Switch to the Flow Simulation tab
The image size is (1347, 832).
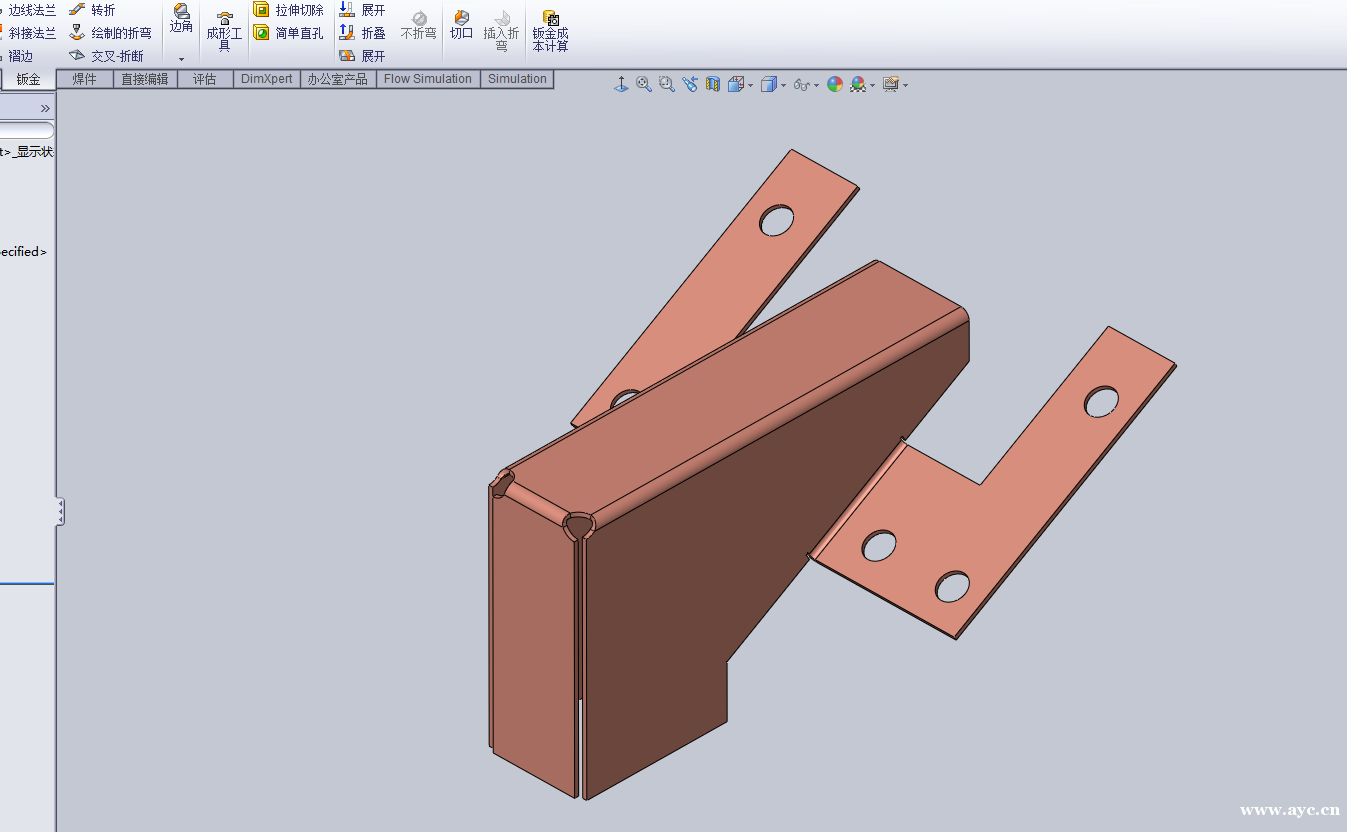pos(428,79)
